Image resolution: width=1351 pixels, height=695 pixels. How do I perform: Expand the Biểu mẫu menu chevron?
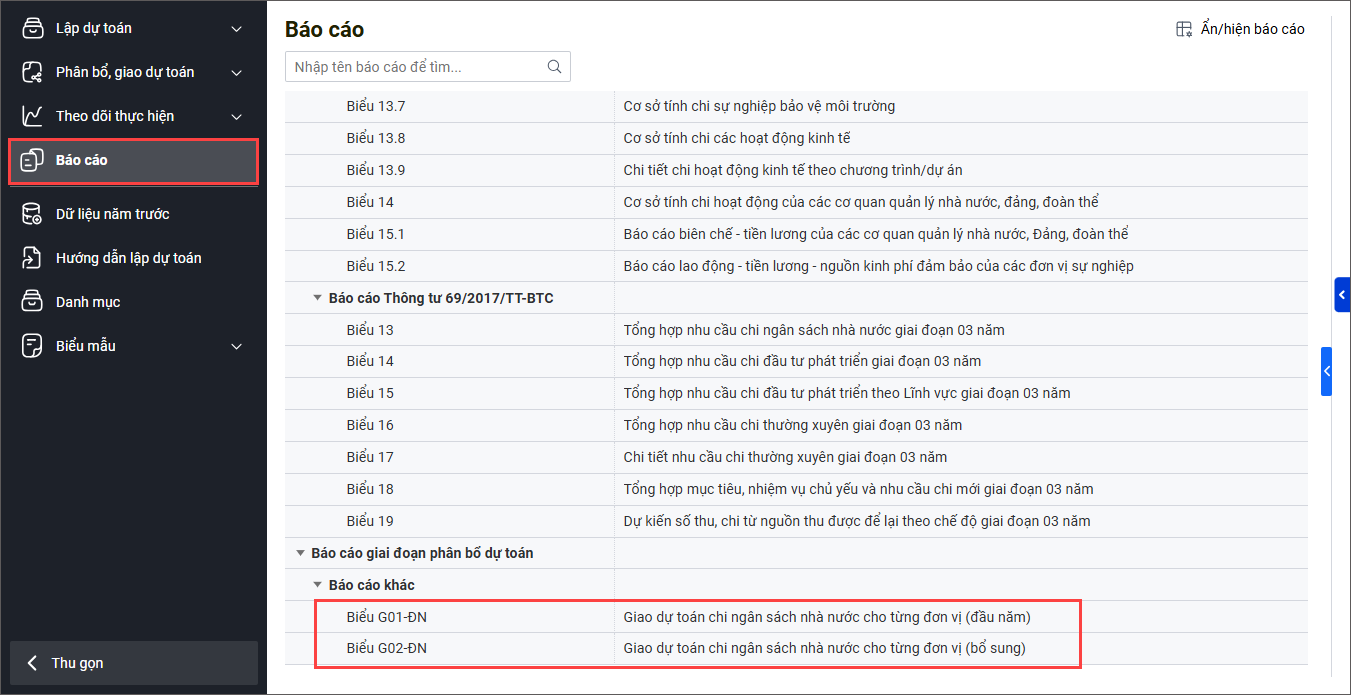236,347
